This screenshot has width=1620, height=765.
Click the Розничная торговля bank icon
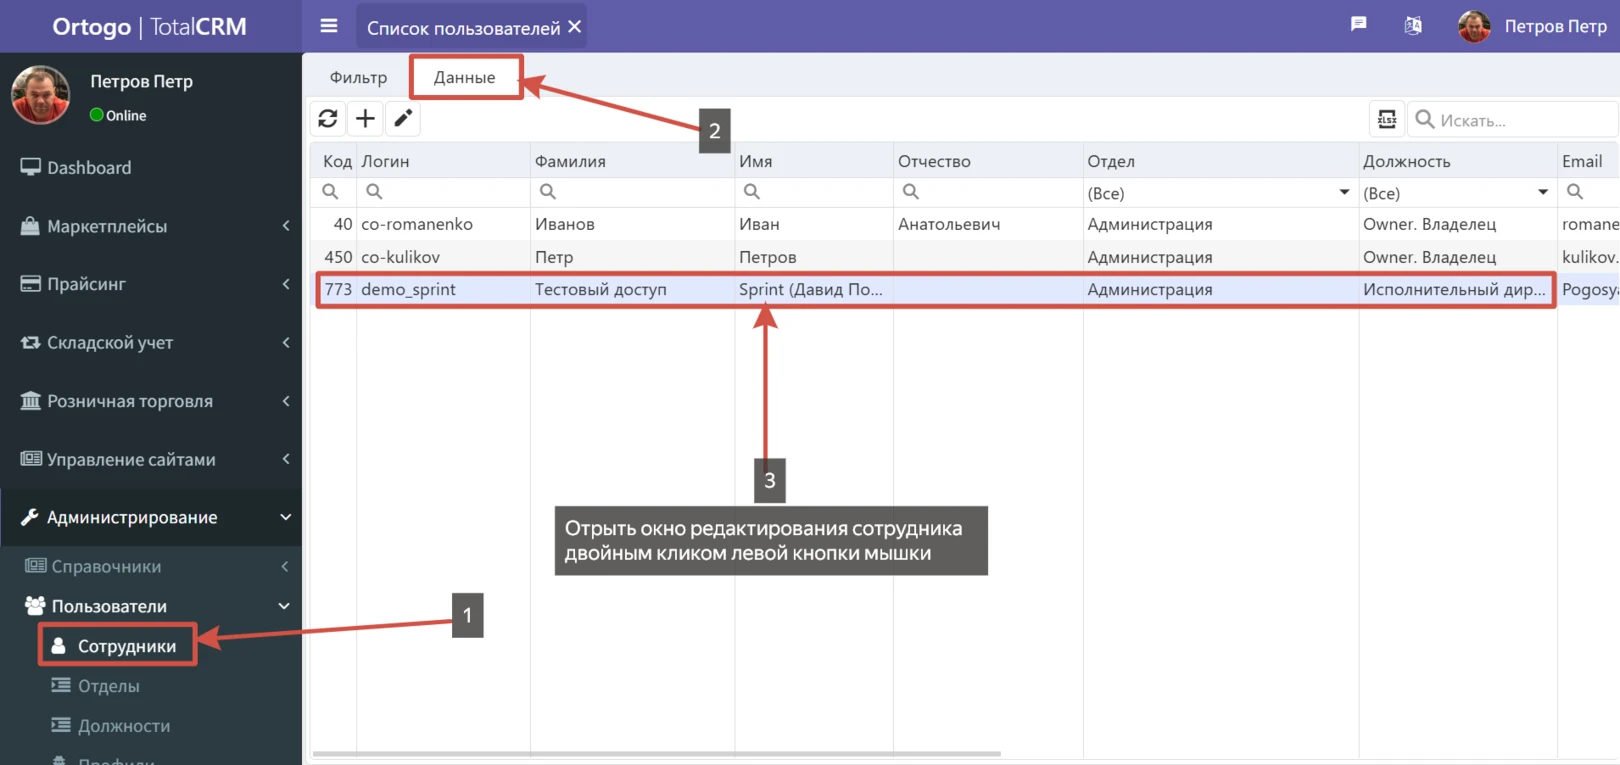(x=31, y=400)
